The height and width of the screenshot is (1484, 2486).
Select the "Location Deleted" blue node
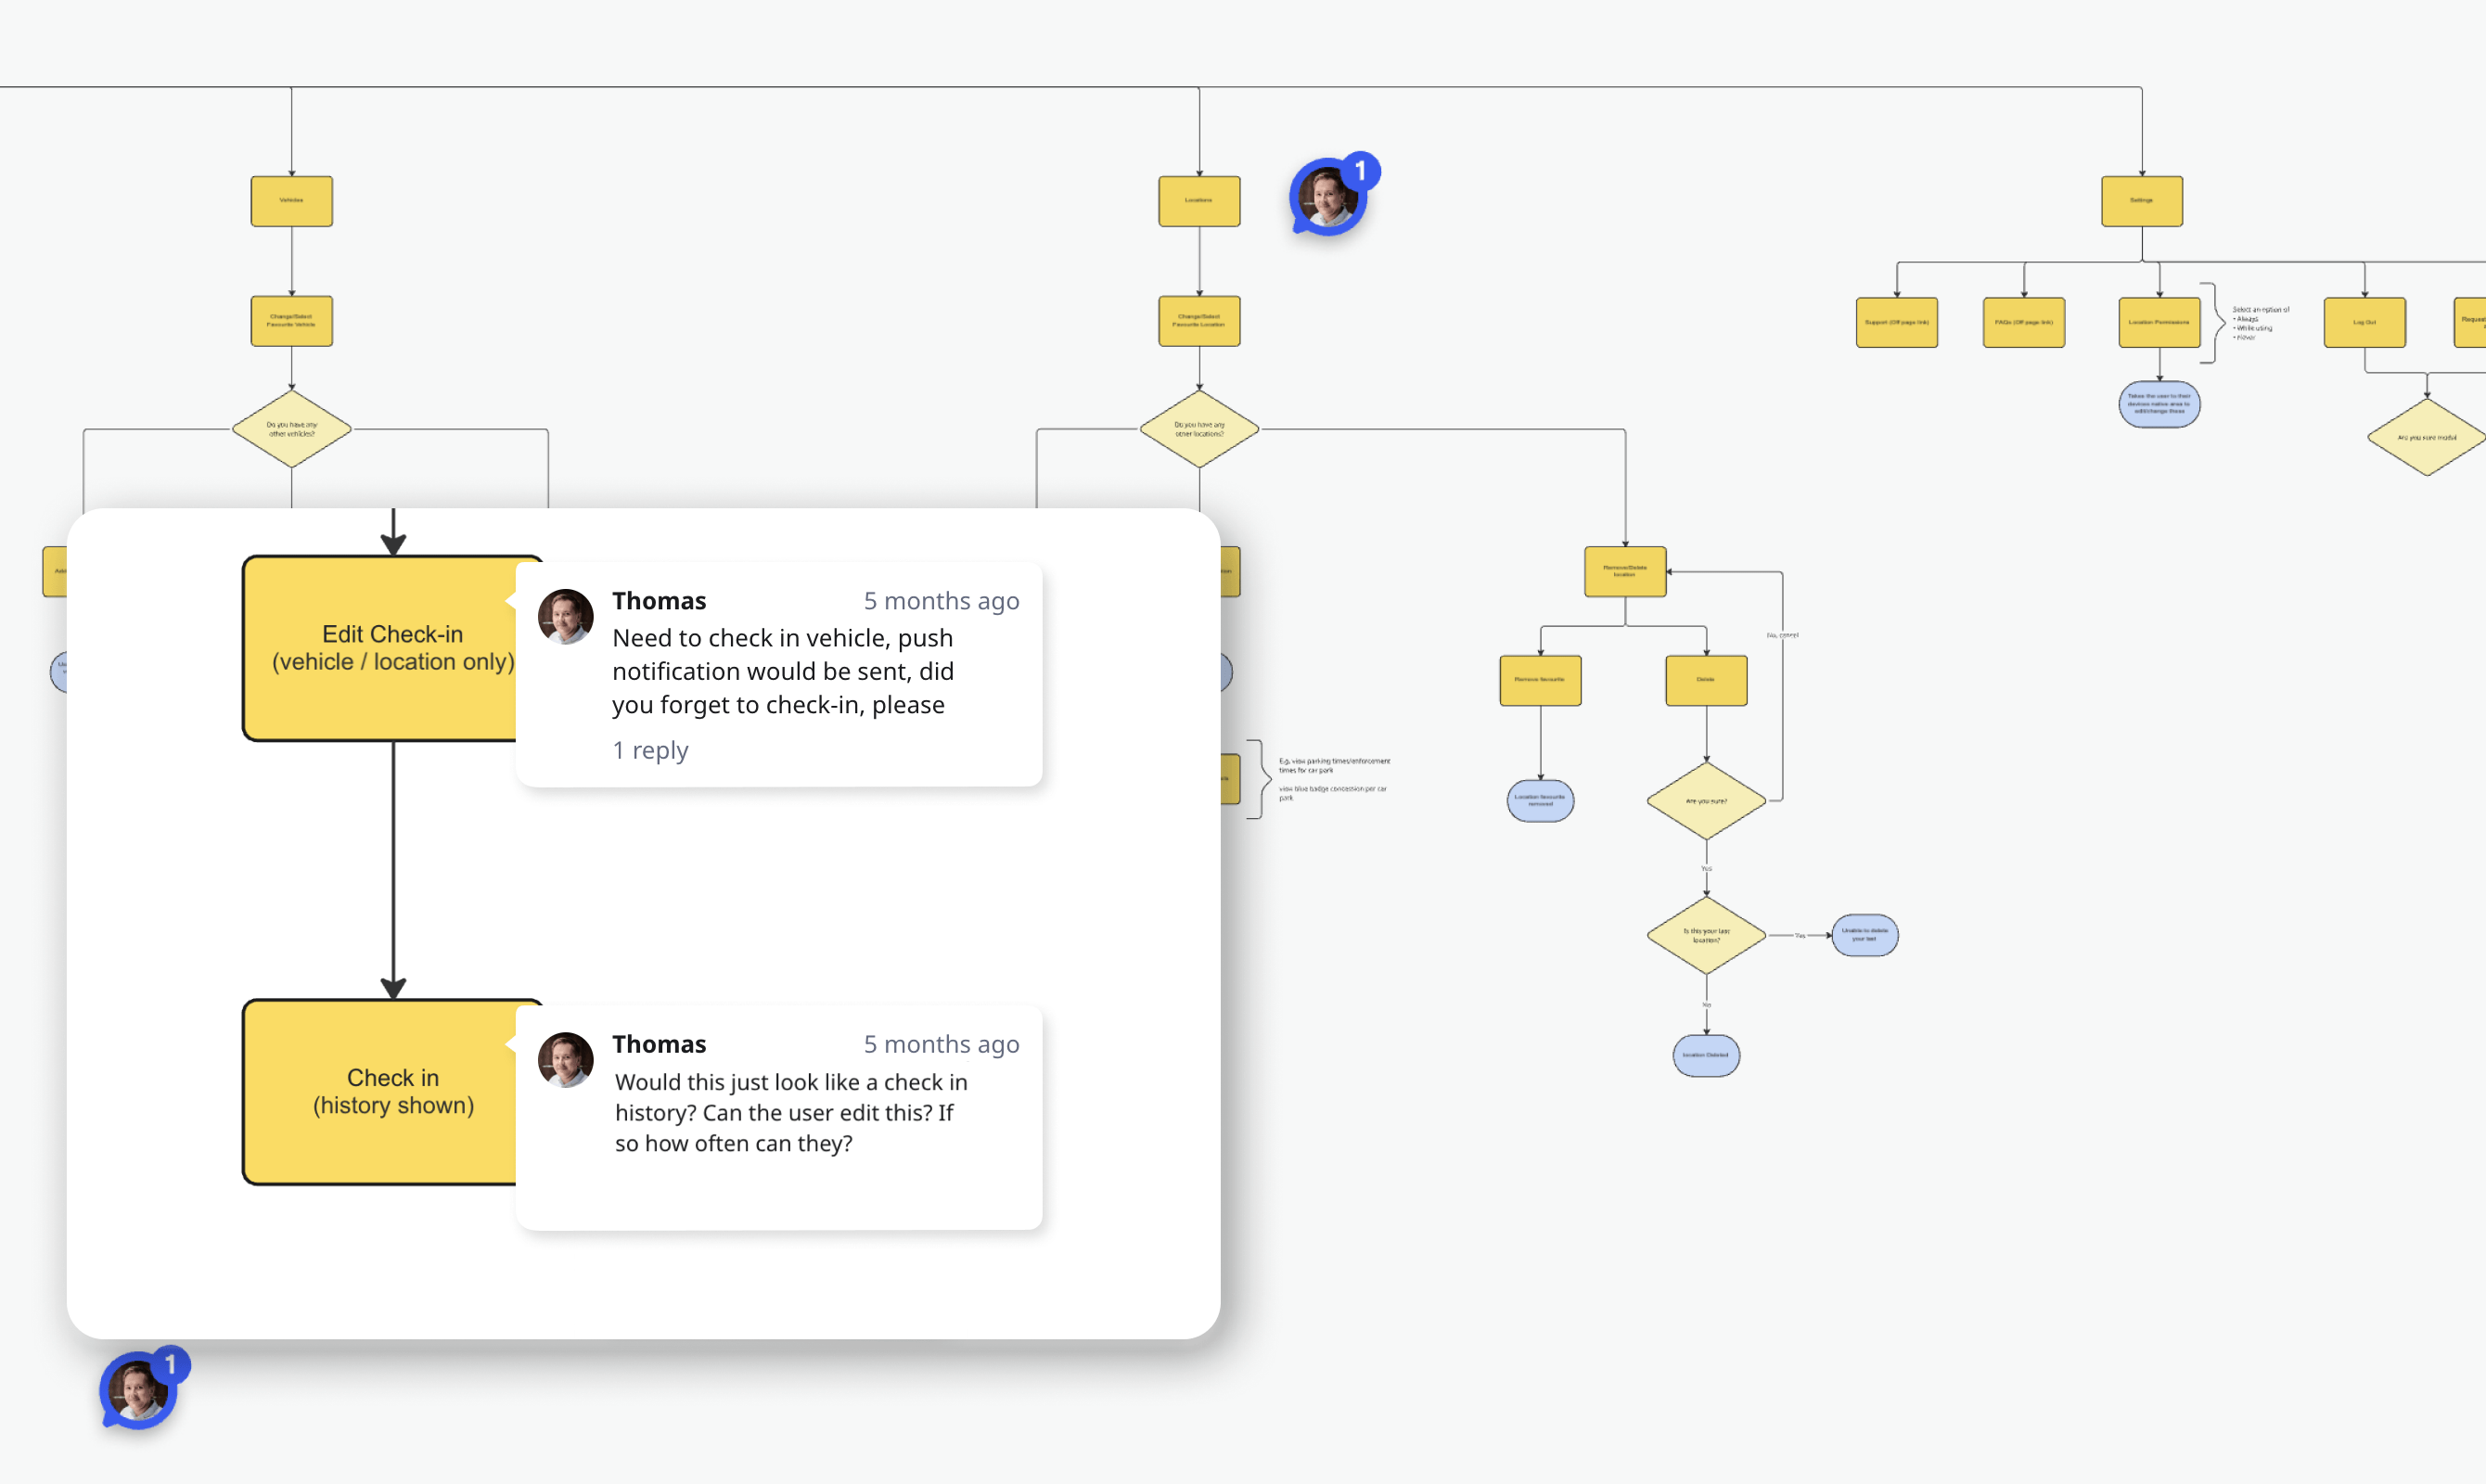click(1706, 1055)
